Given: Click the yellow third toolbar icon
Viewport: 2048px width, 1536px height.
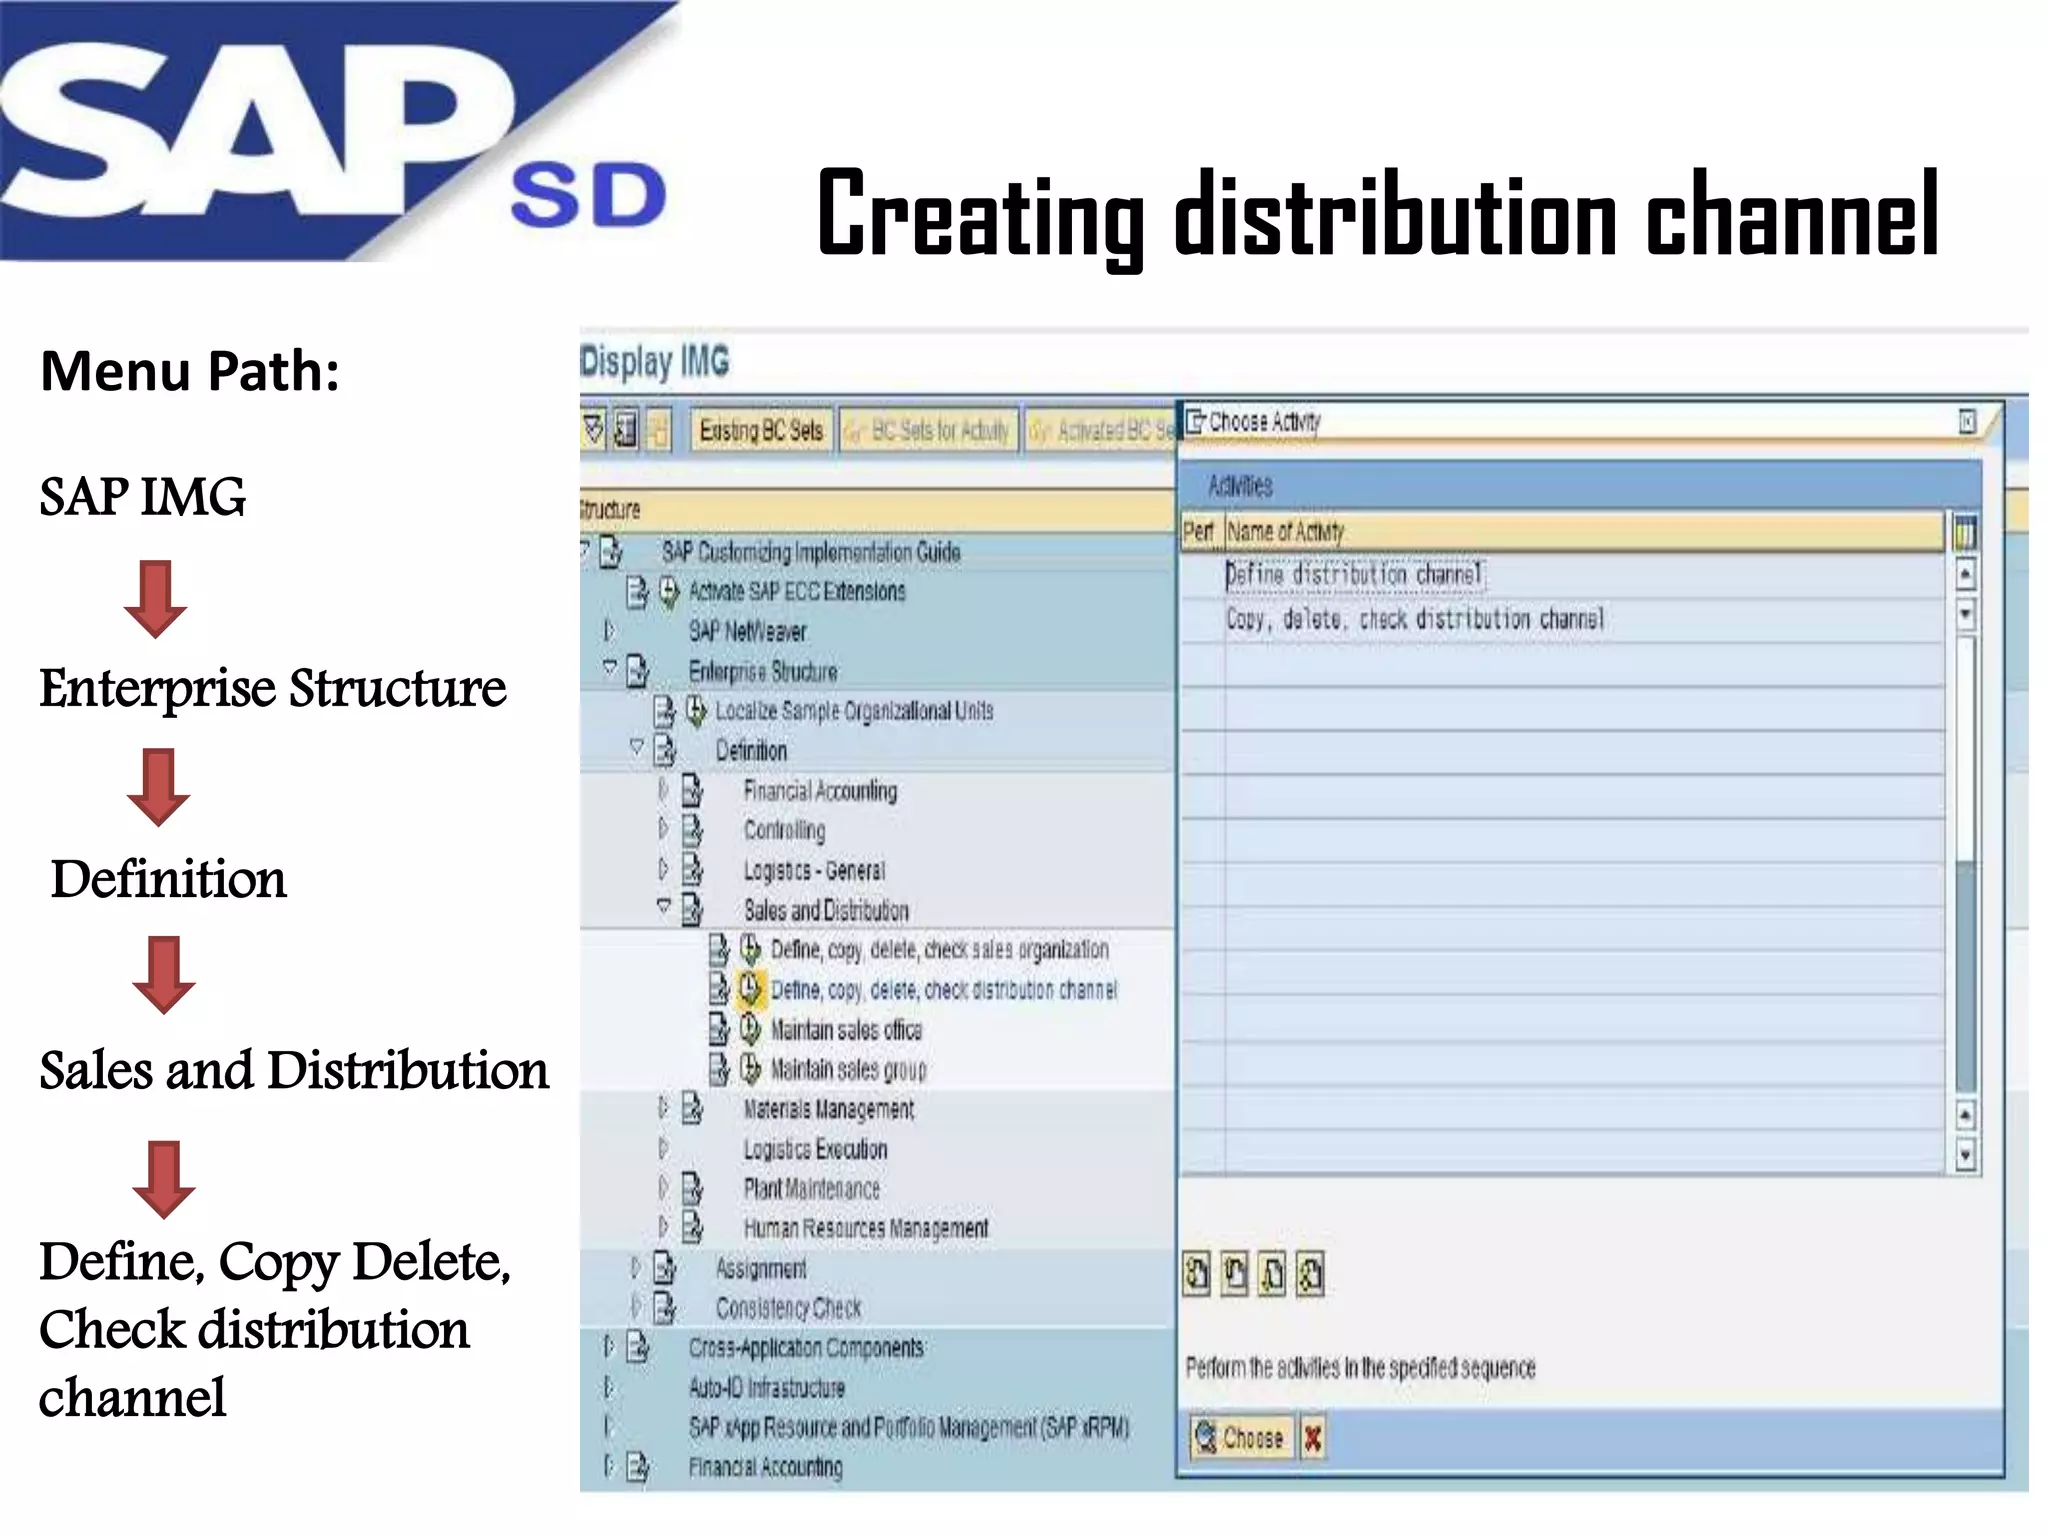Looking at the screenshot, I should [658, 430].
